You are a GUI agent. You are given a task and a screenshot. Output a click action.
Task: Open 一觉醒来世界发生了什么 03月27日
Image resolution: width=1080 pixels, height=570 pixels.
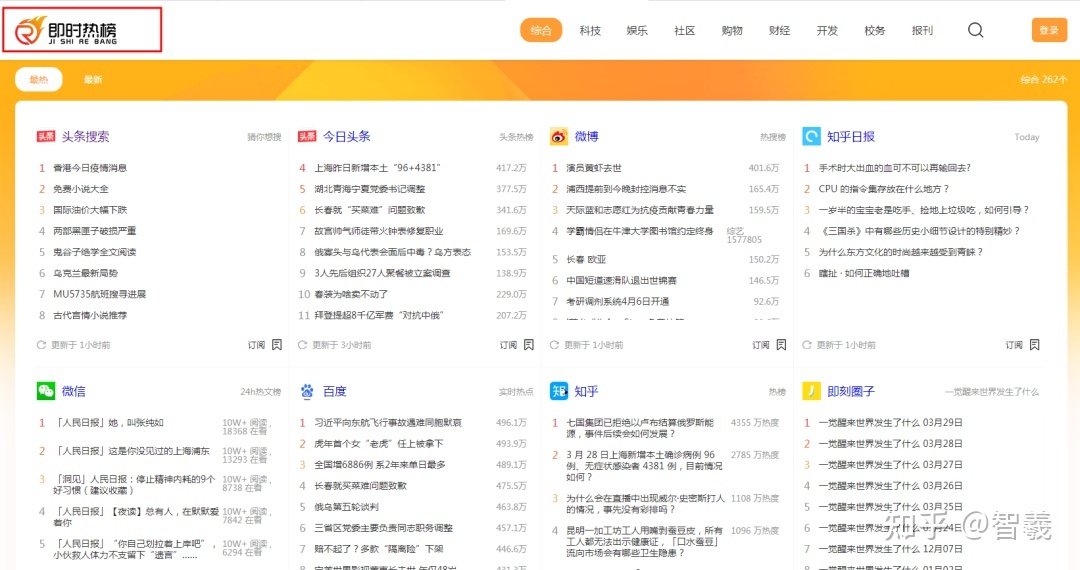click(x=891, y=465)
